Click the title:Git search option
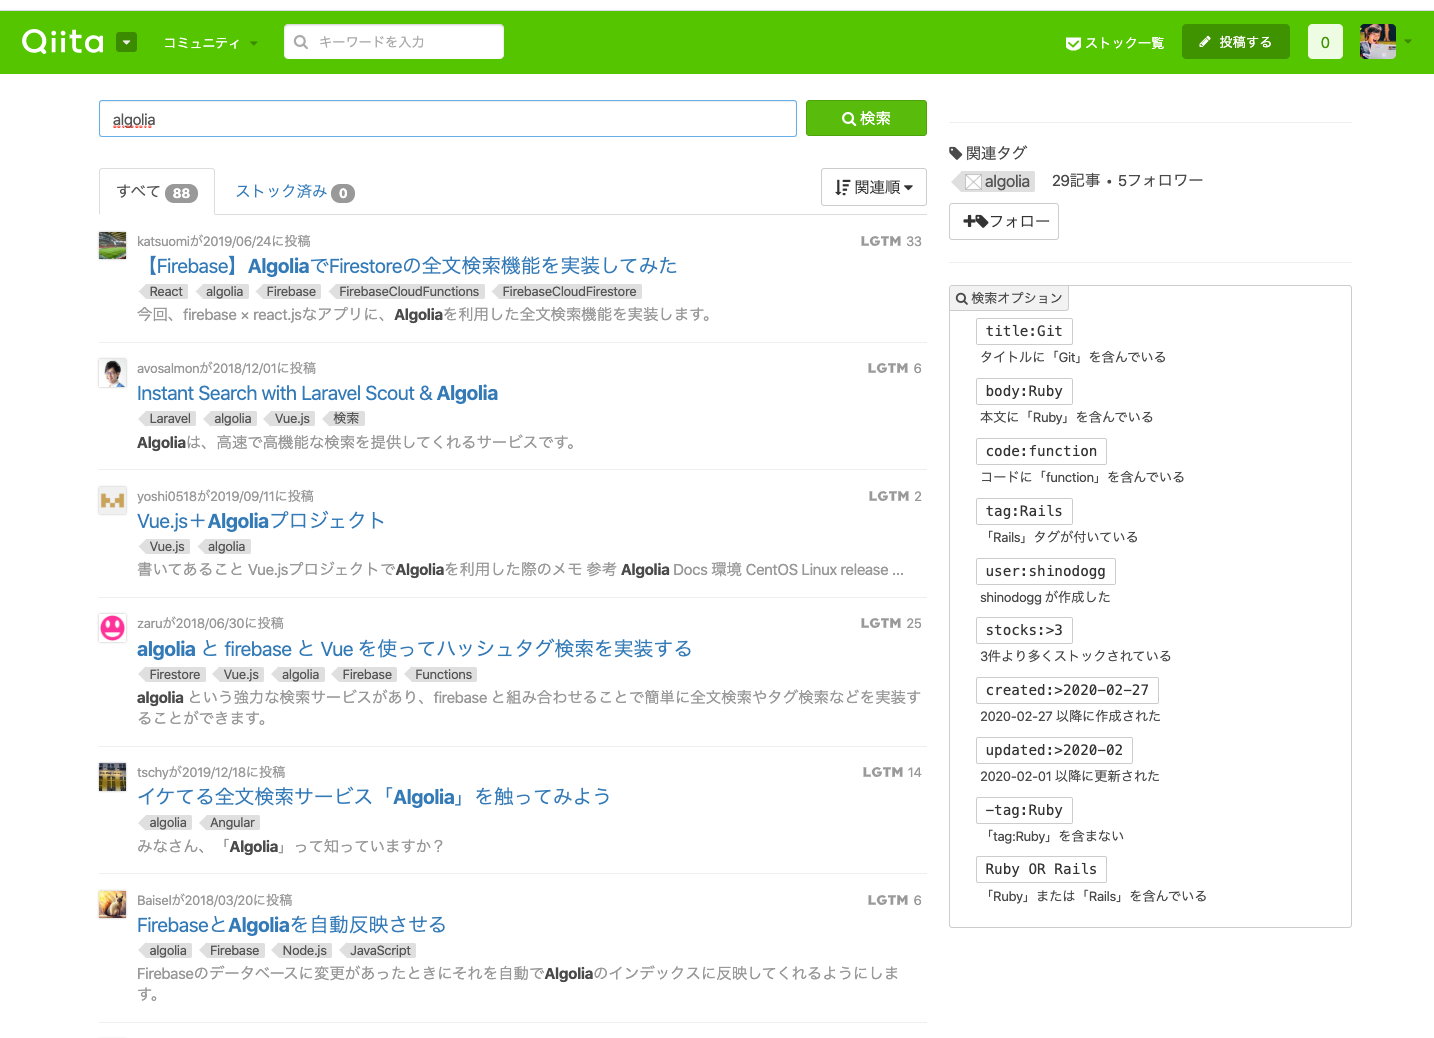This screenshot has height=1038, width=1434. coord(1024,331)
